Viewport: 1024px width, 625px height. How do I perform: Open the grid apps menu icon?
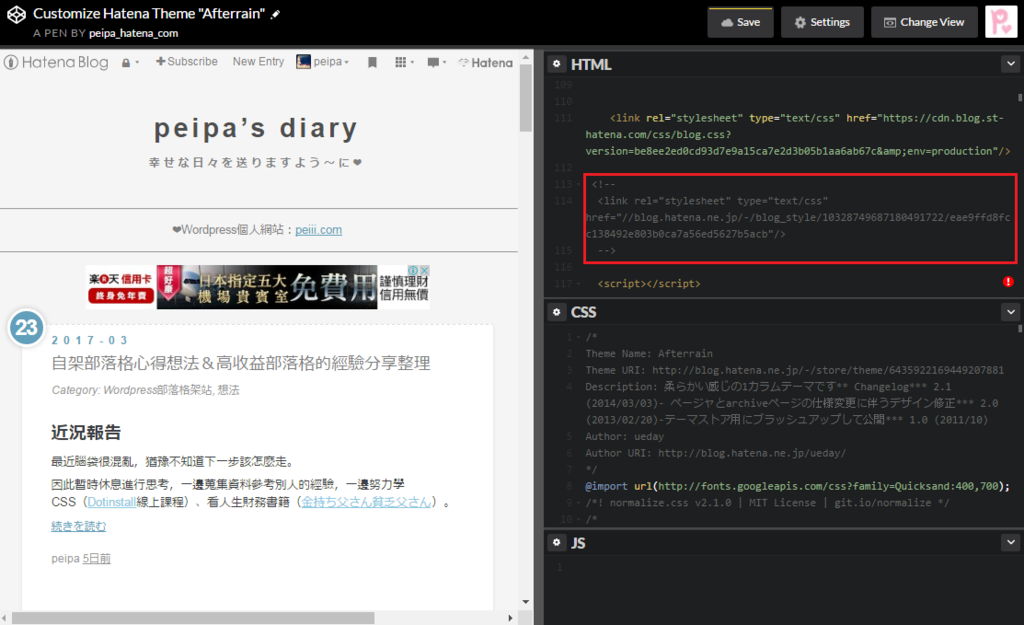[x=404, y=62]
